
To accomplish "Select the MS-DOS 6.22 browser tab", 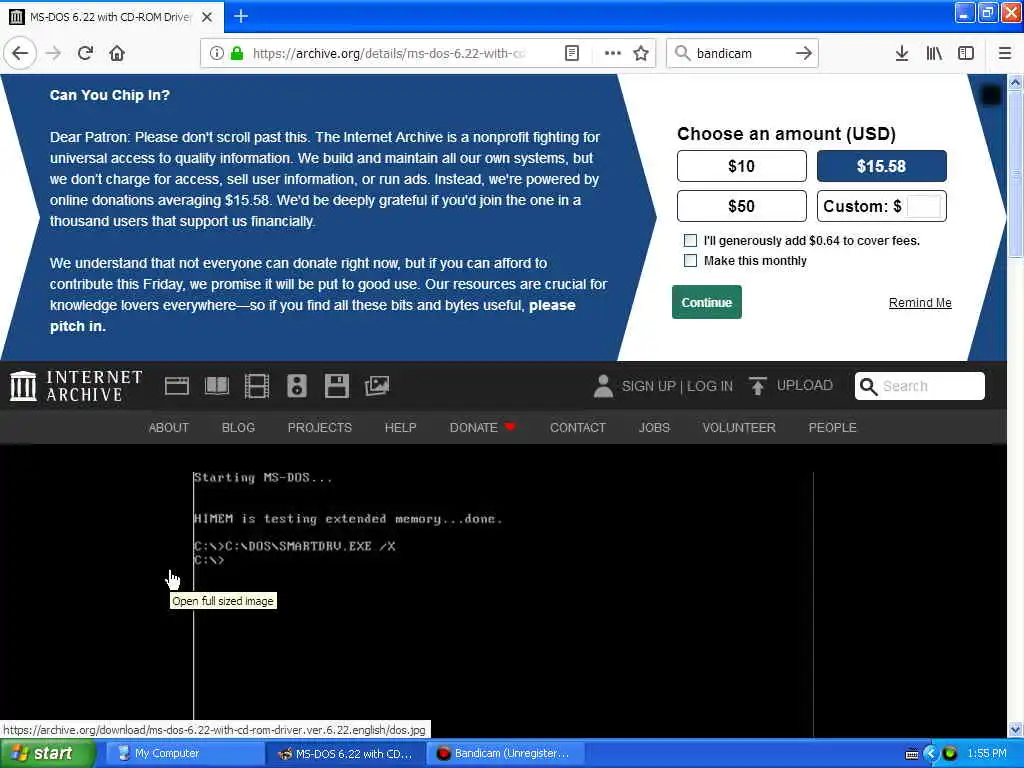I will coord(111,17).
